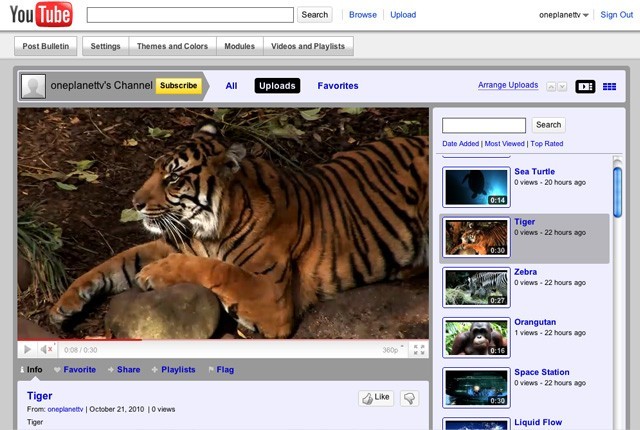This screenshot has width=640, height=430.
Task: Select the Info tab below video
Action: [x=31, y=370]
